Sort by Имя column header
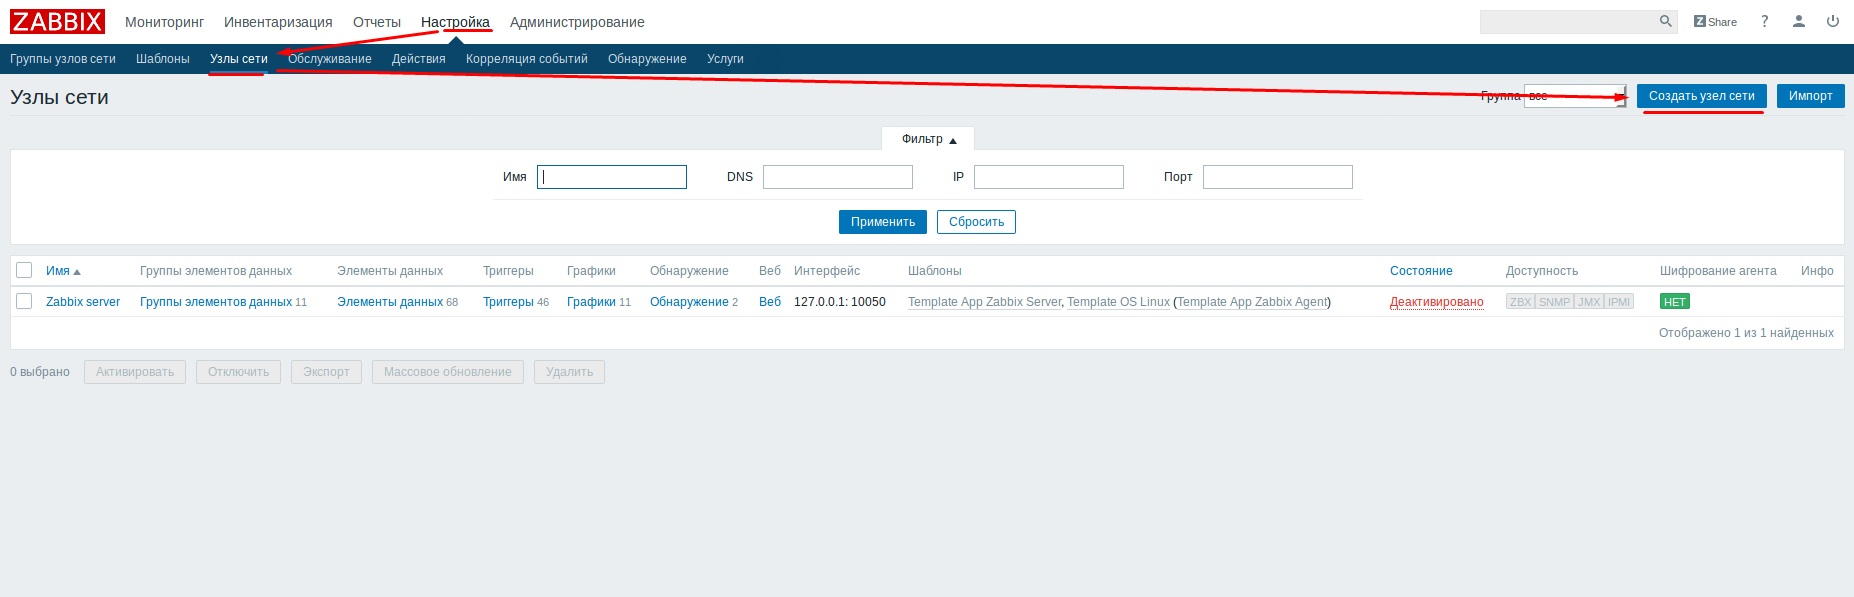Viewport: 1854px width, 597px height. [x=63, y=271]
